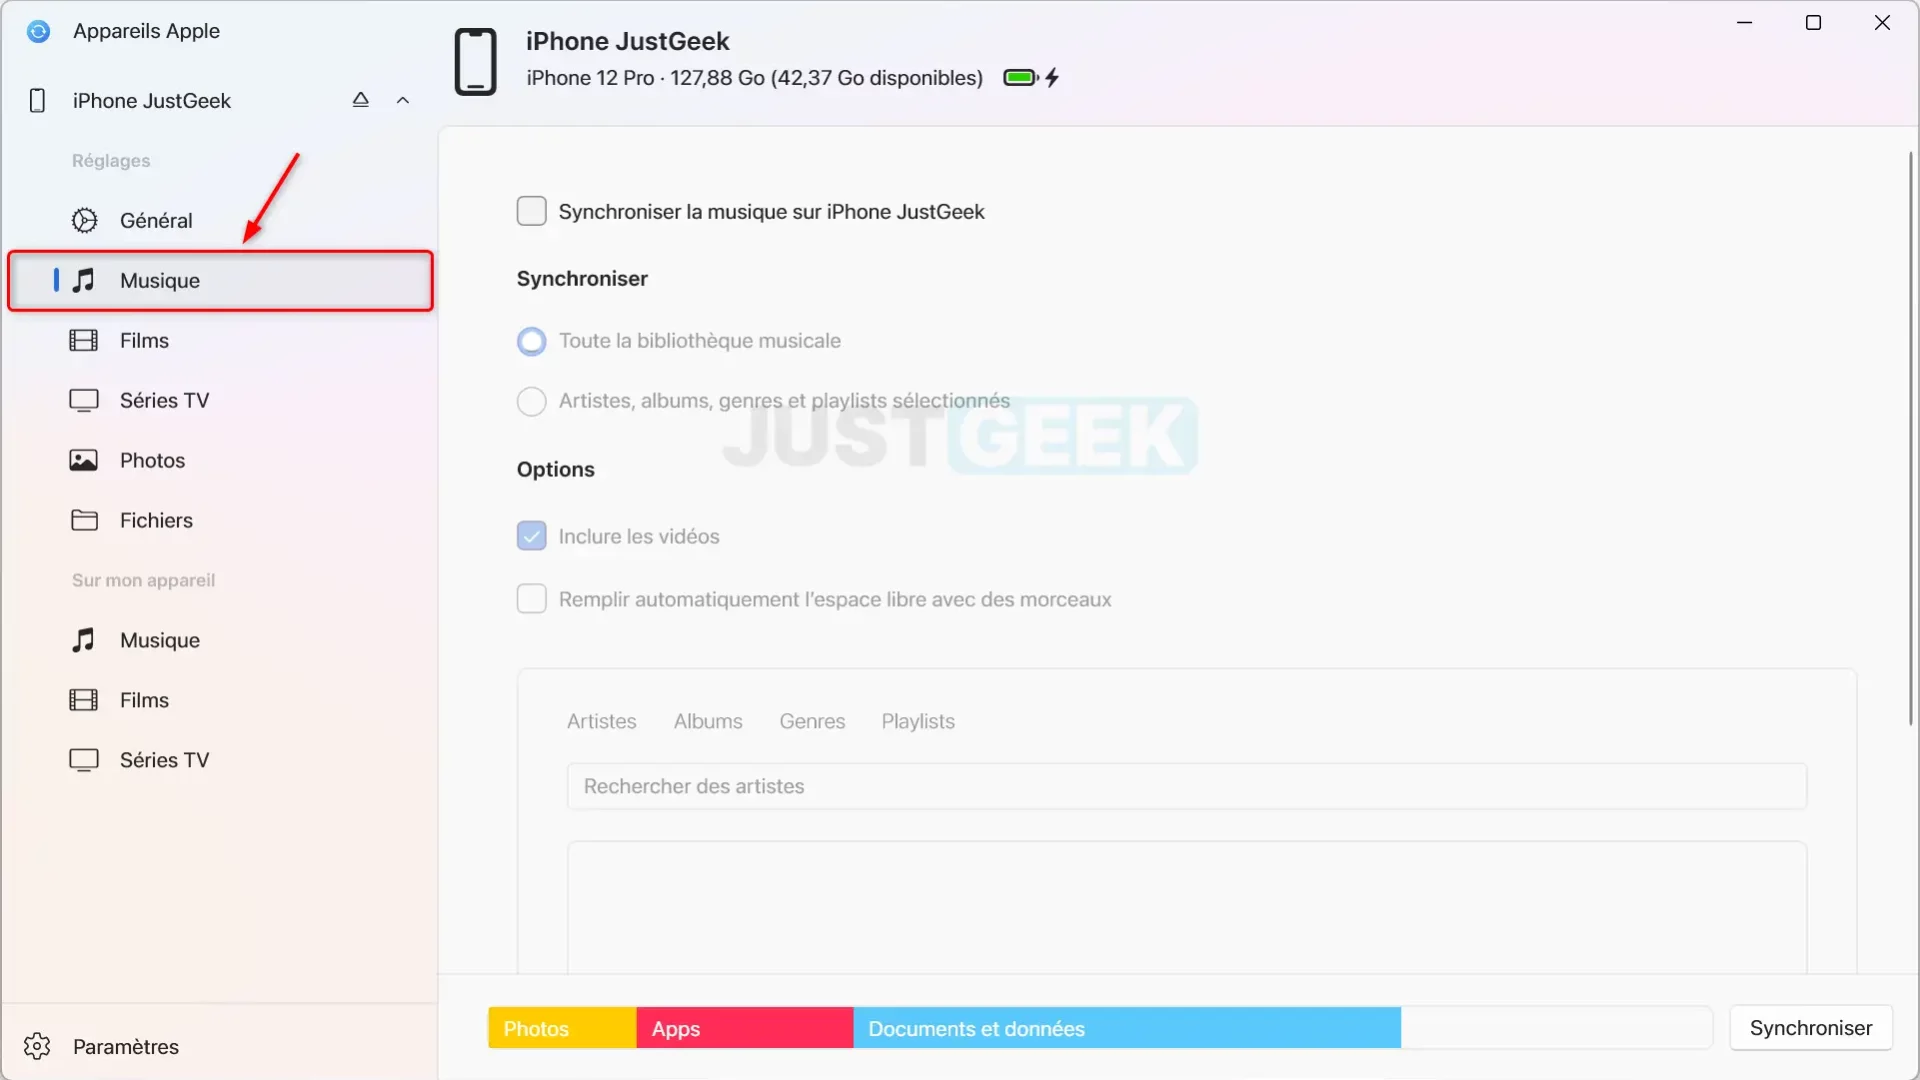Enable Remplir automatiquement l'espace libre

pyautogui.click(x=531, y=599)
